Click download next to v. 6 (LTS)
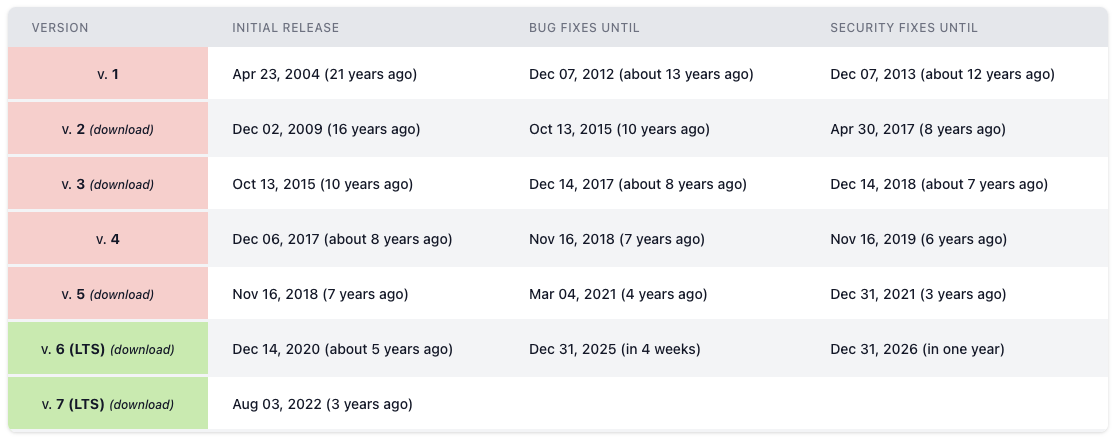Image resolution: width=1116 pixels, height=438 pixels. pyautogui.click(x=142, y=350)
